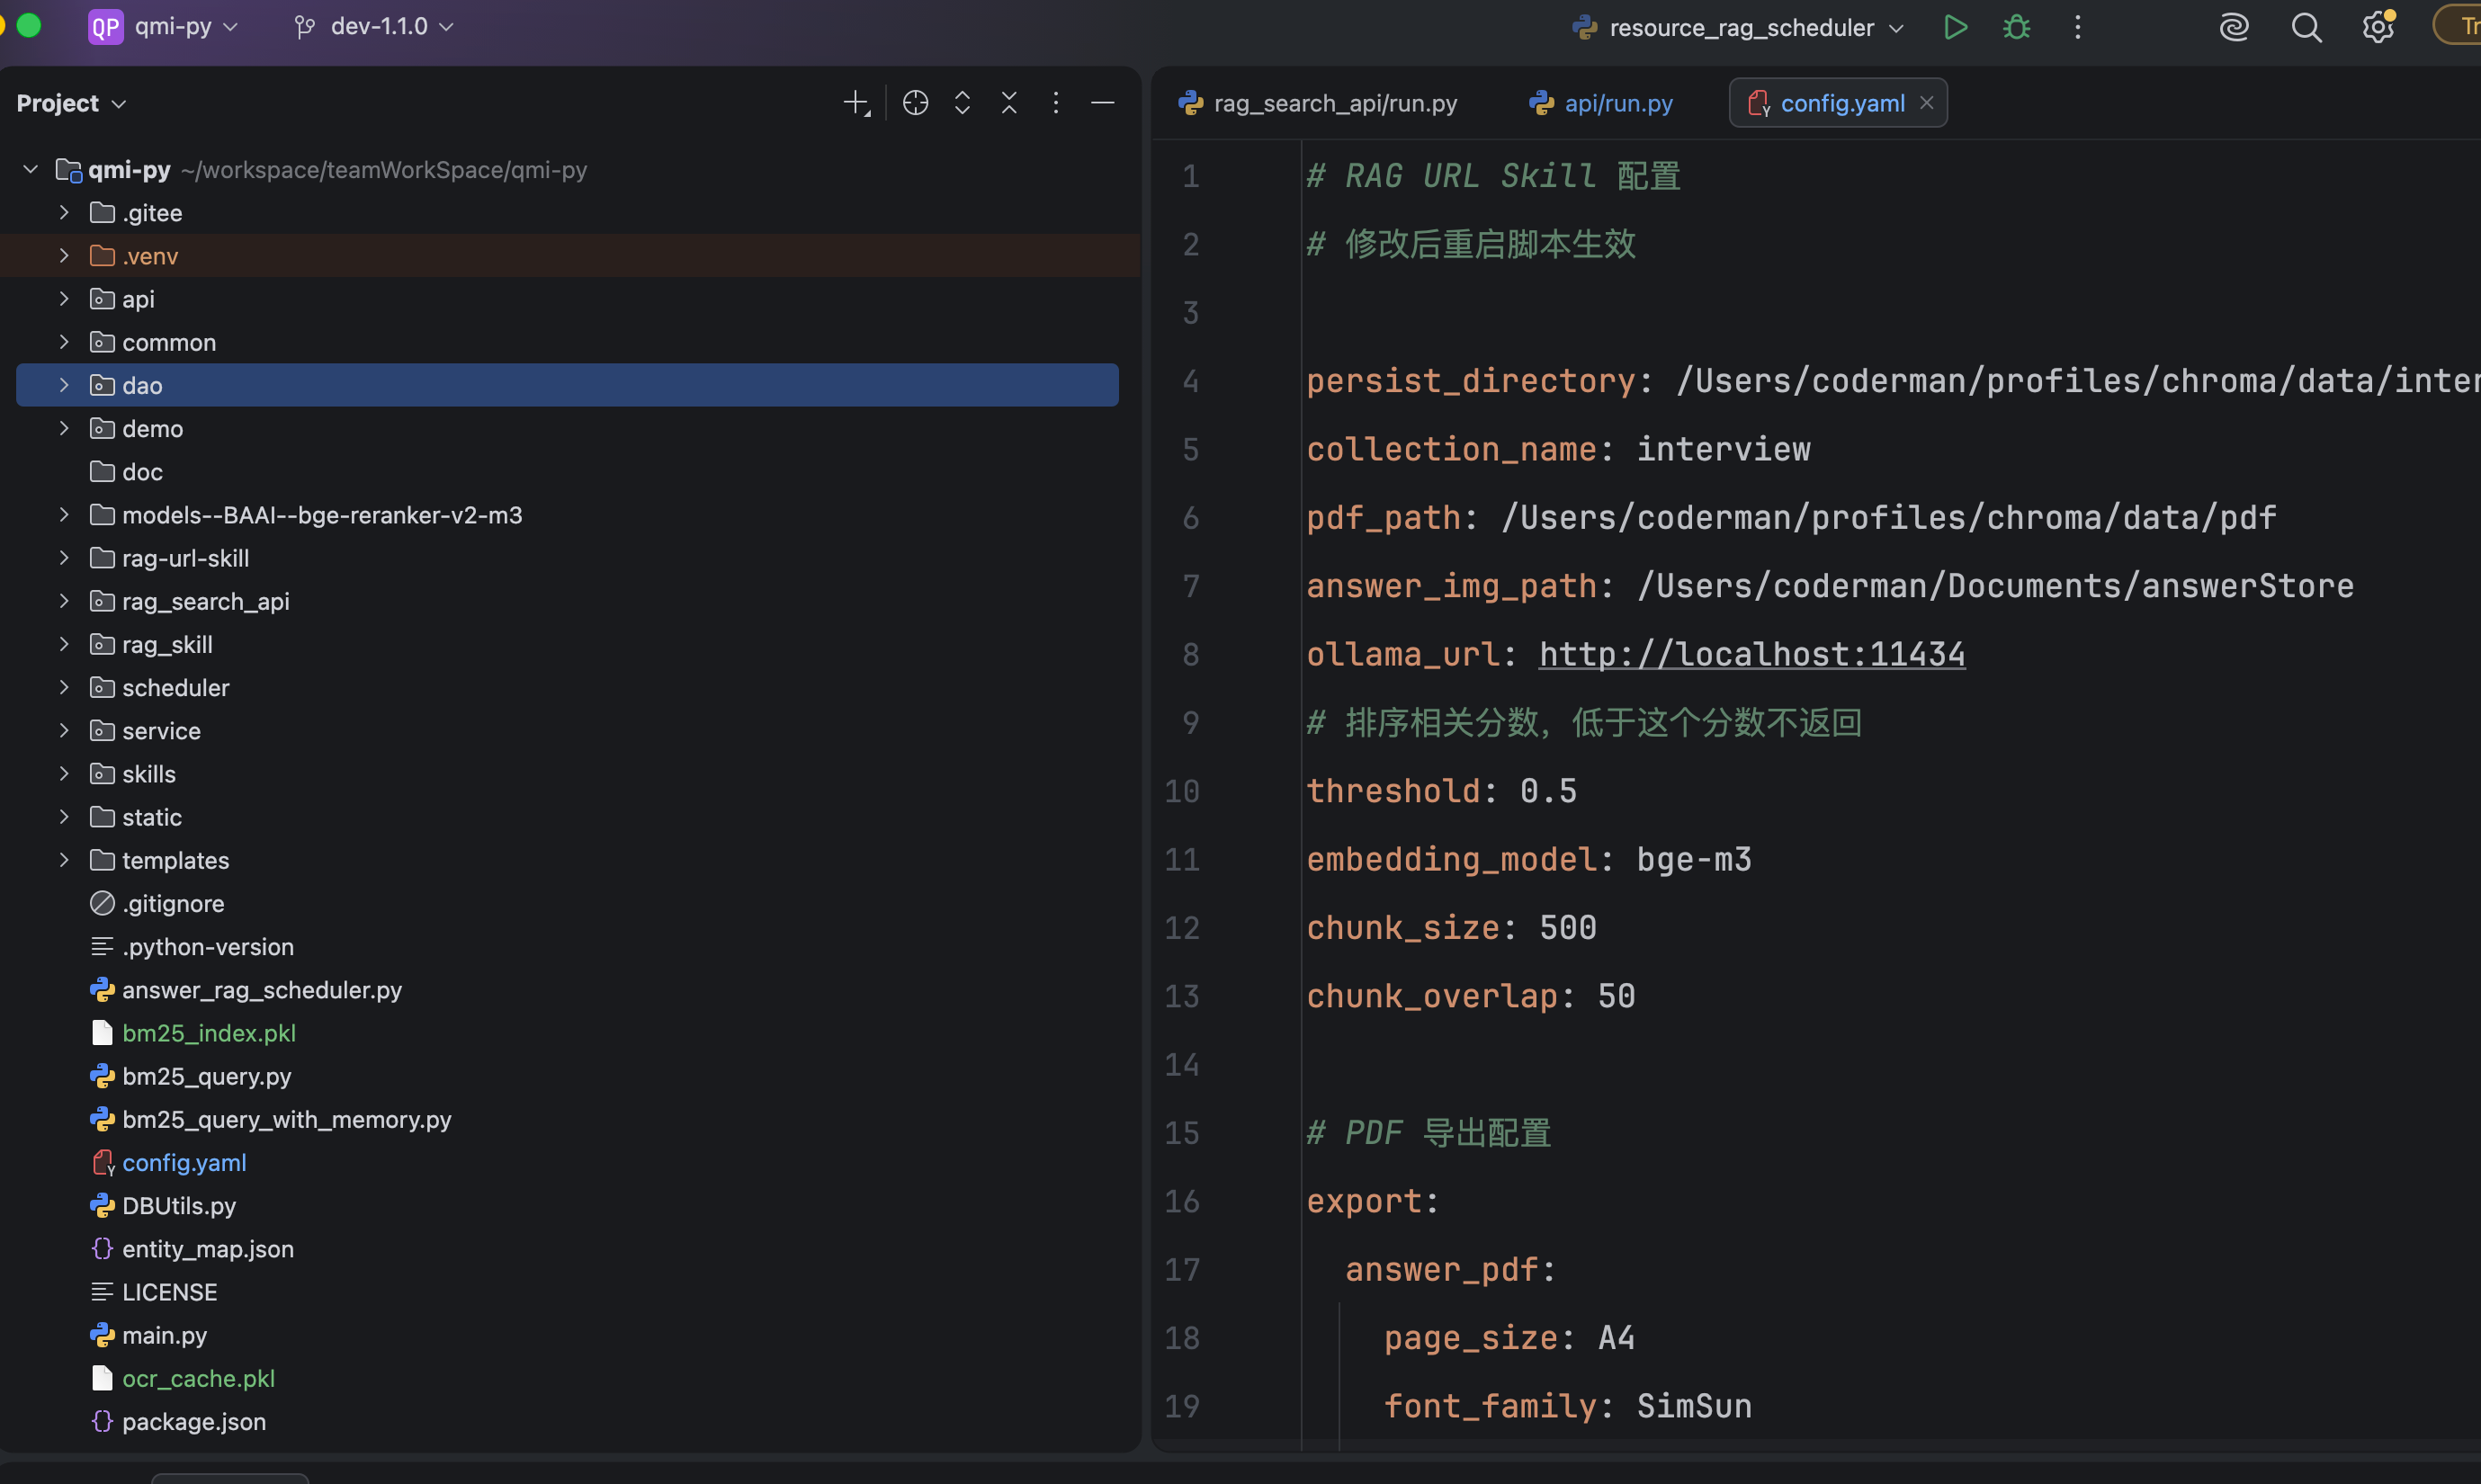Select main.py in project tree
The height and width of the screenshot is (1484, 2481).
164,1335
